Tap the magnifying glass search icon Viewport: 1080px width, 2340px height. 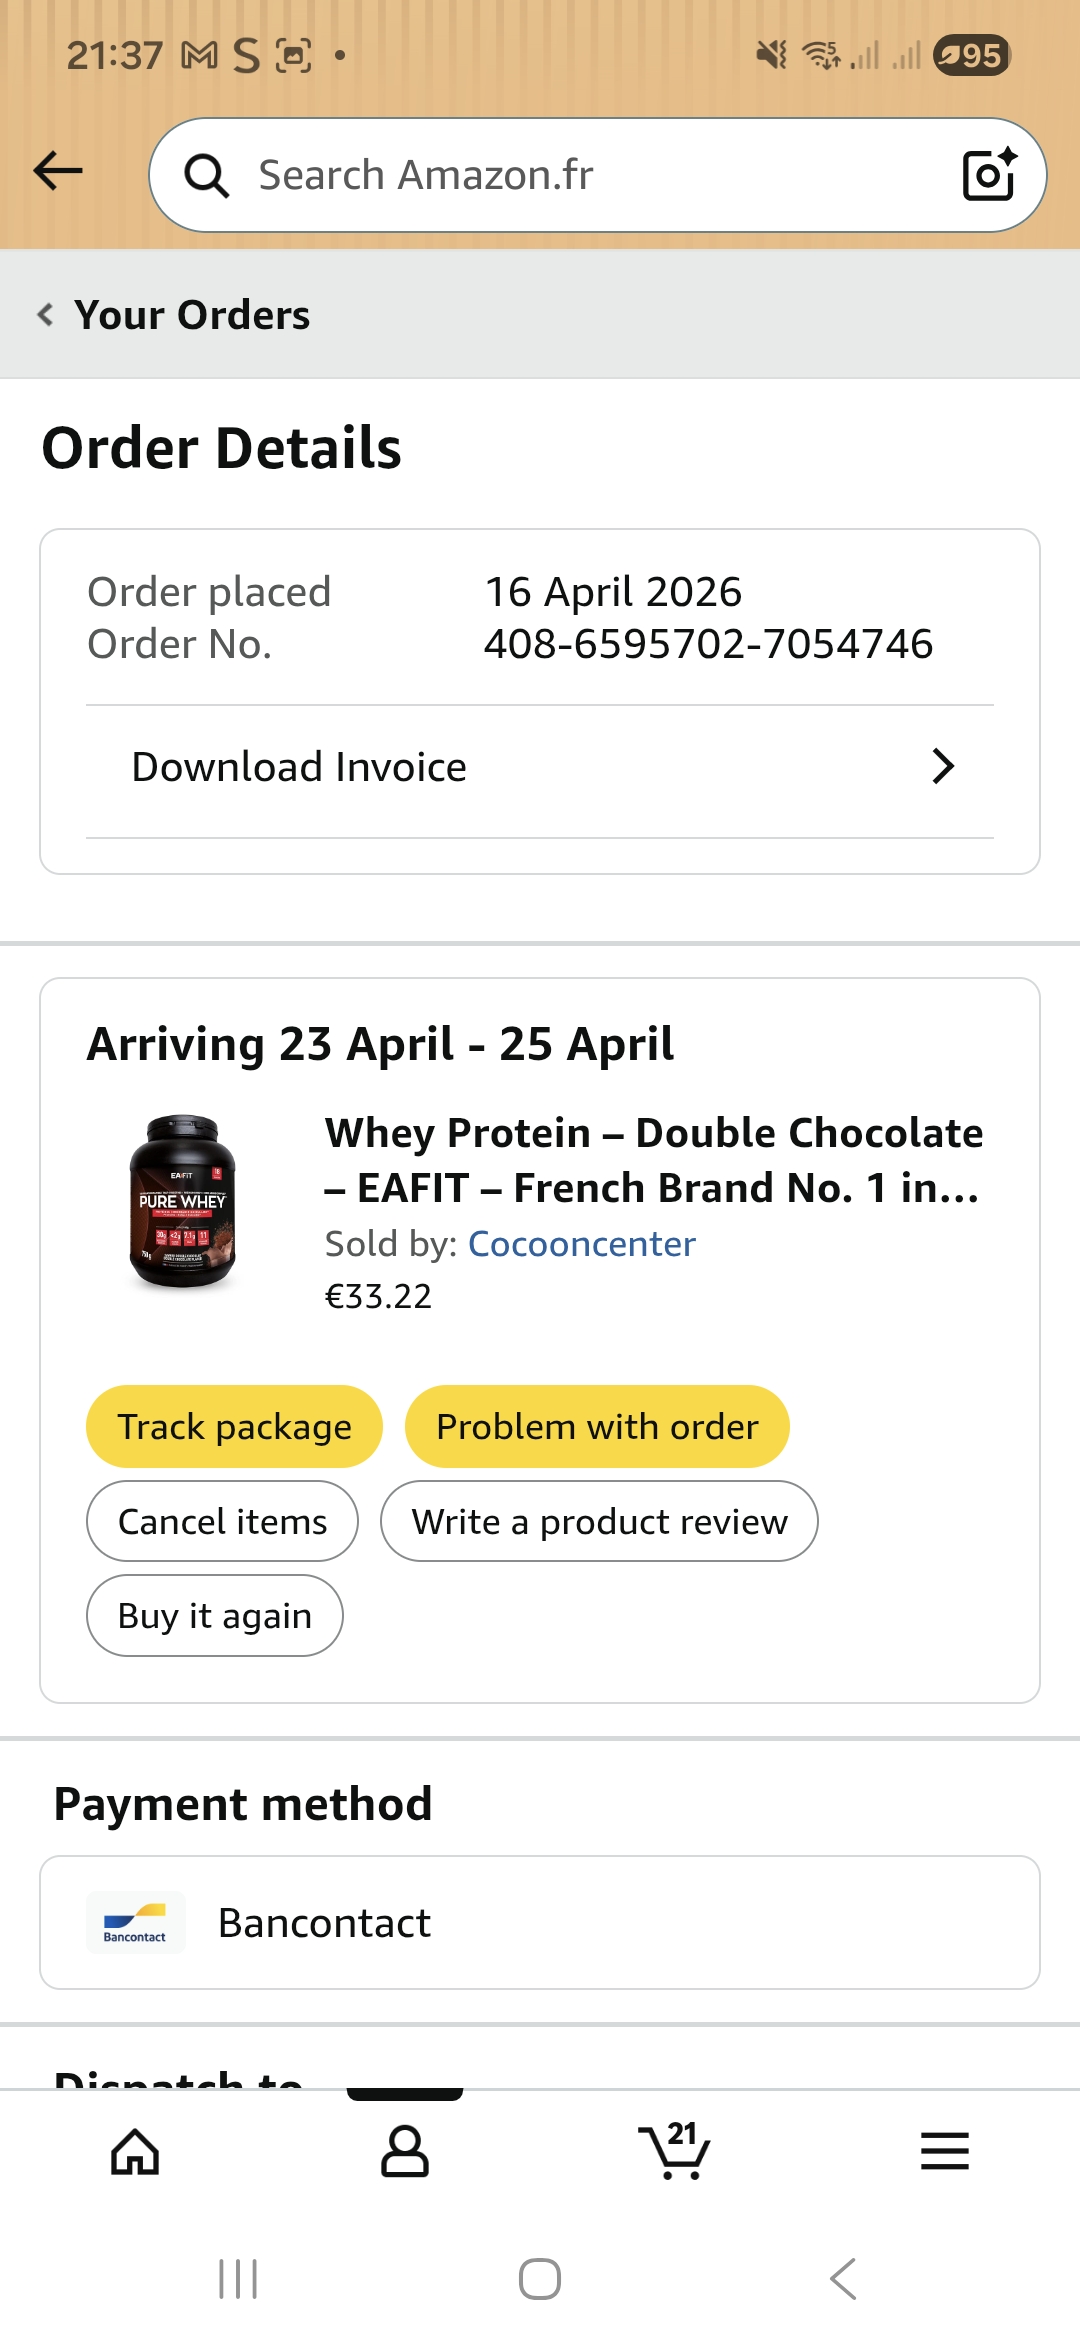(x=207, y=176)
